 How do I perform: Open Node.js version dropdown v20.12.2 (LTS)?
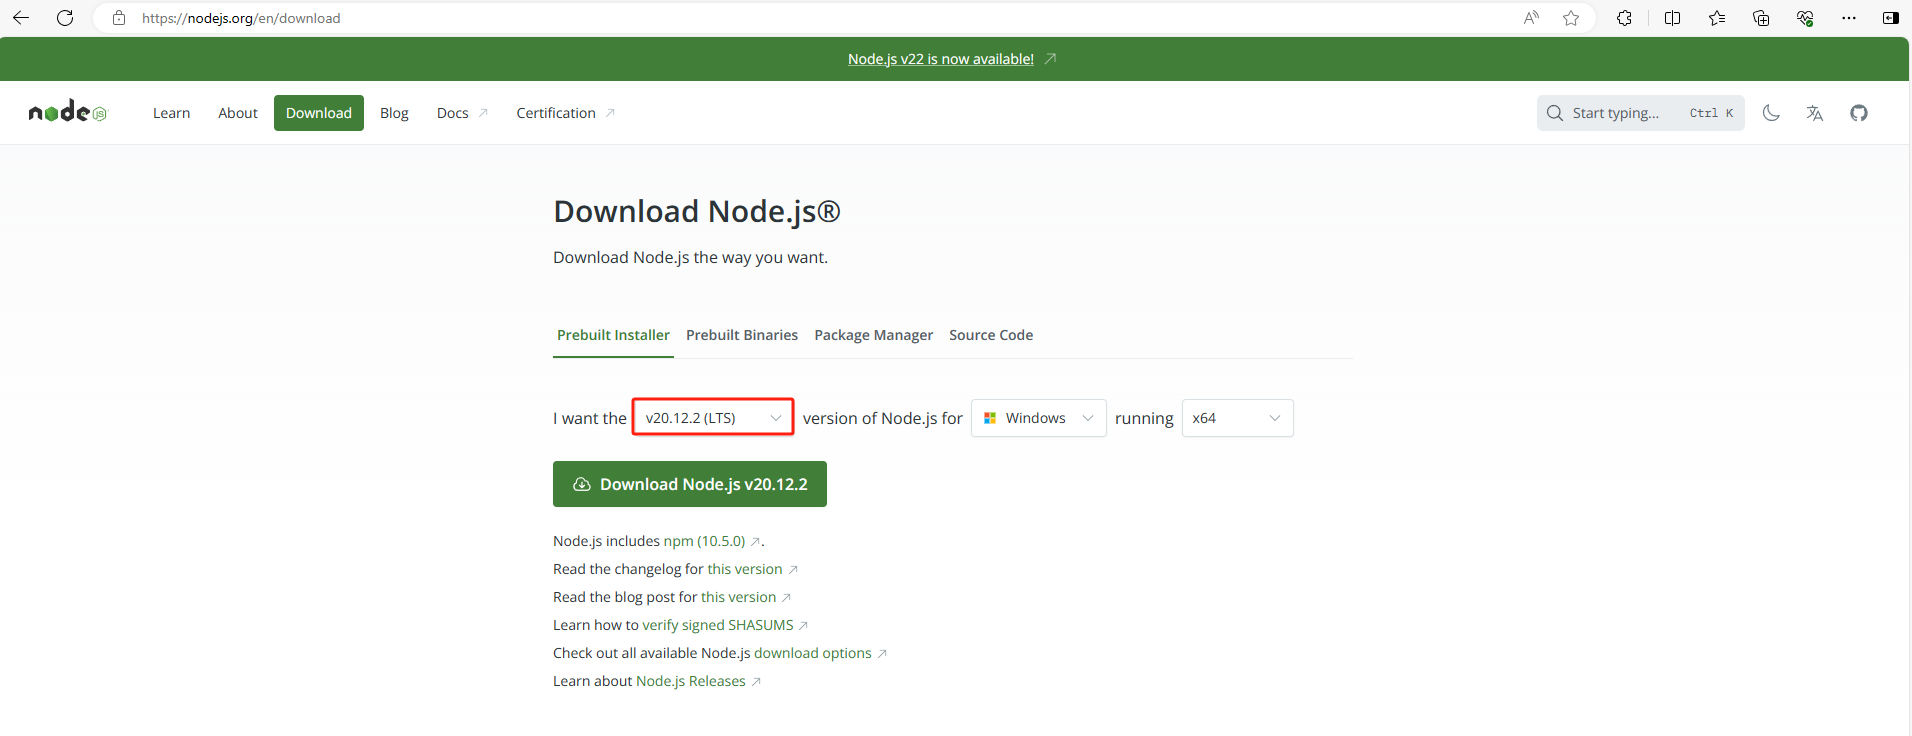[713, 418]
